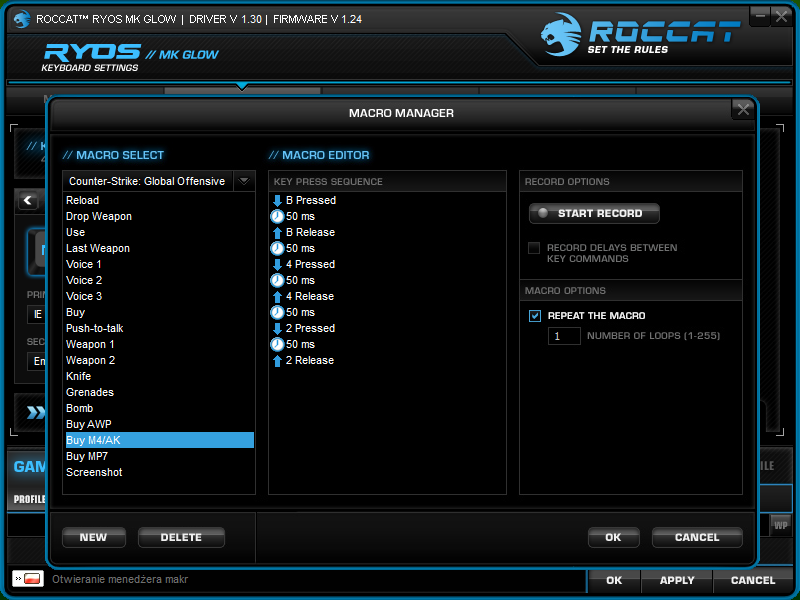Select the Voice 1 macro
The height and width of the screenshot is (600, 800).
[159, 264]
